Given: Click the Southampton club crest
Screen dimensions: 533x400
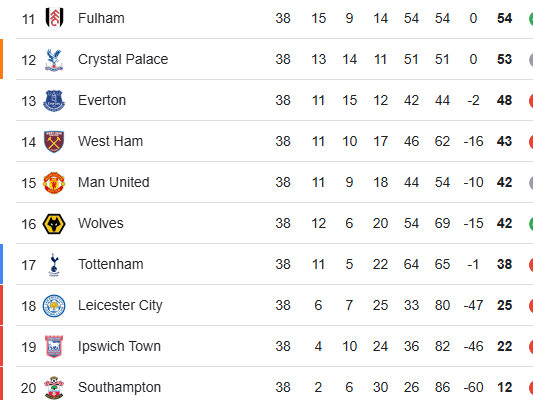Looking at the screenshot, I should pyautogui.click(x=54, y=388).
